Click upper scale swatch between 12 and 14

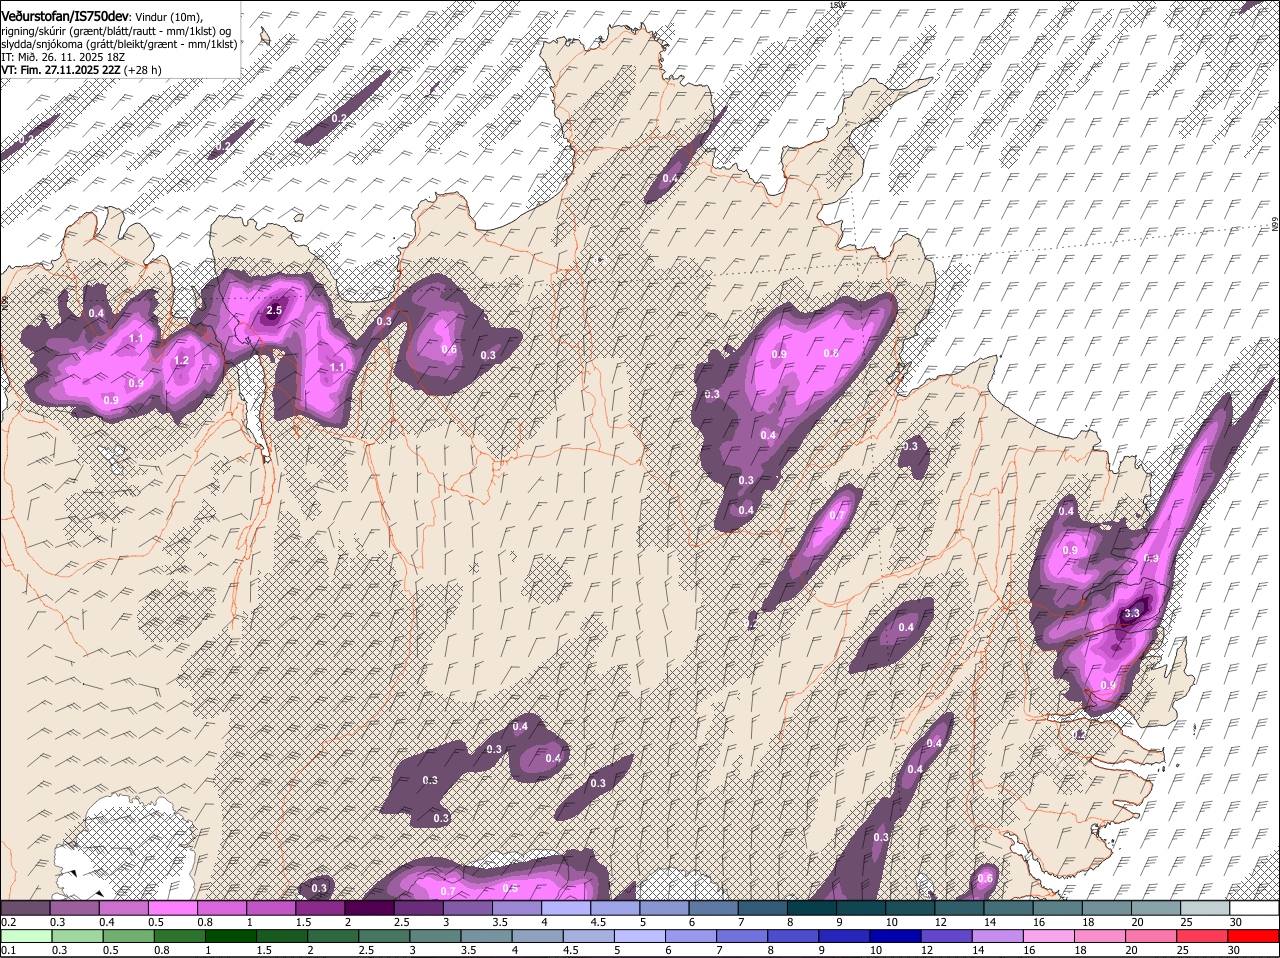[x=960, y=908]
